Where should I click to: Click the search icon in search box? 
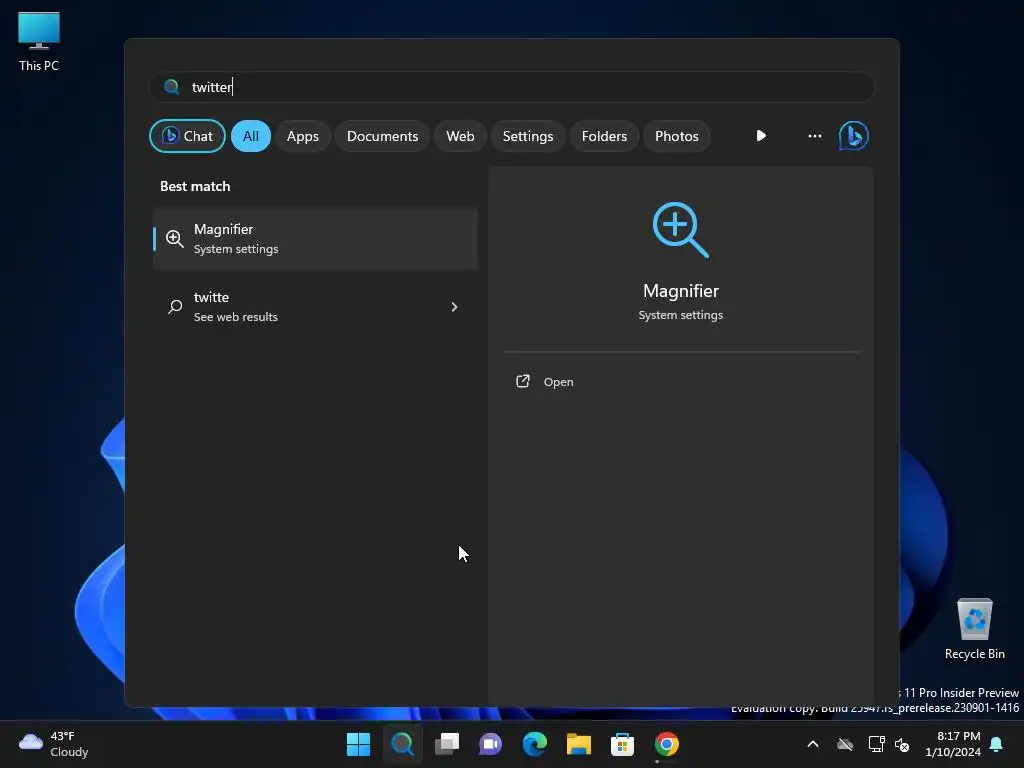pyautogui.click(x=172, y=87)
